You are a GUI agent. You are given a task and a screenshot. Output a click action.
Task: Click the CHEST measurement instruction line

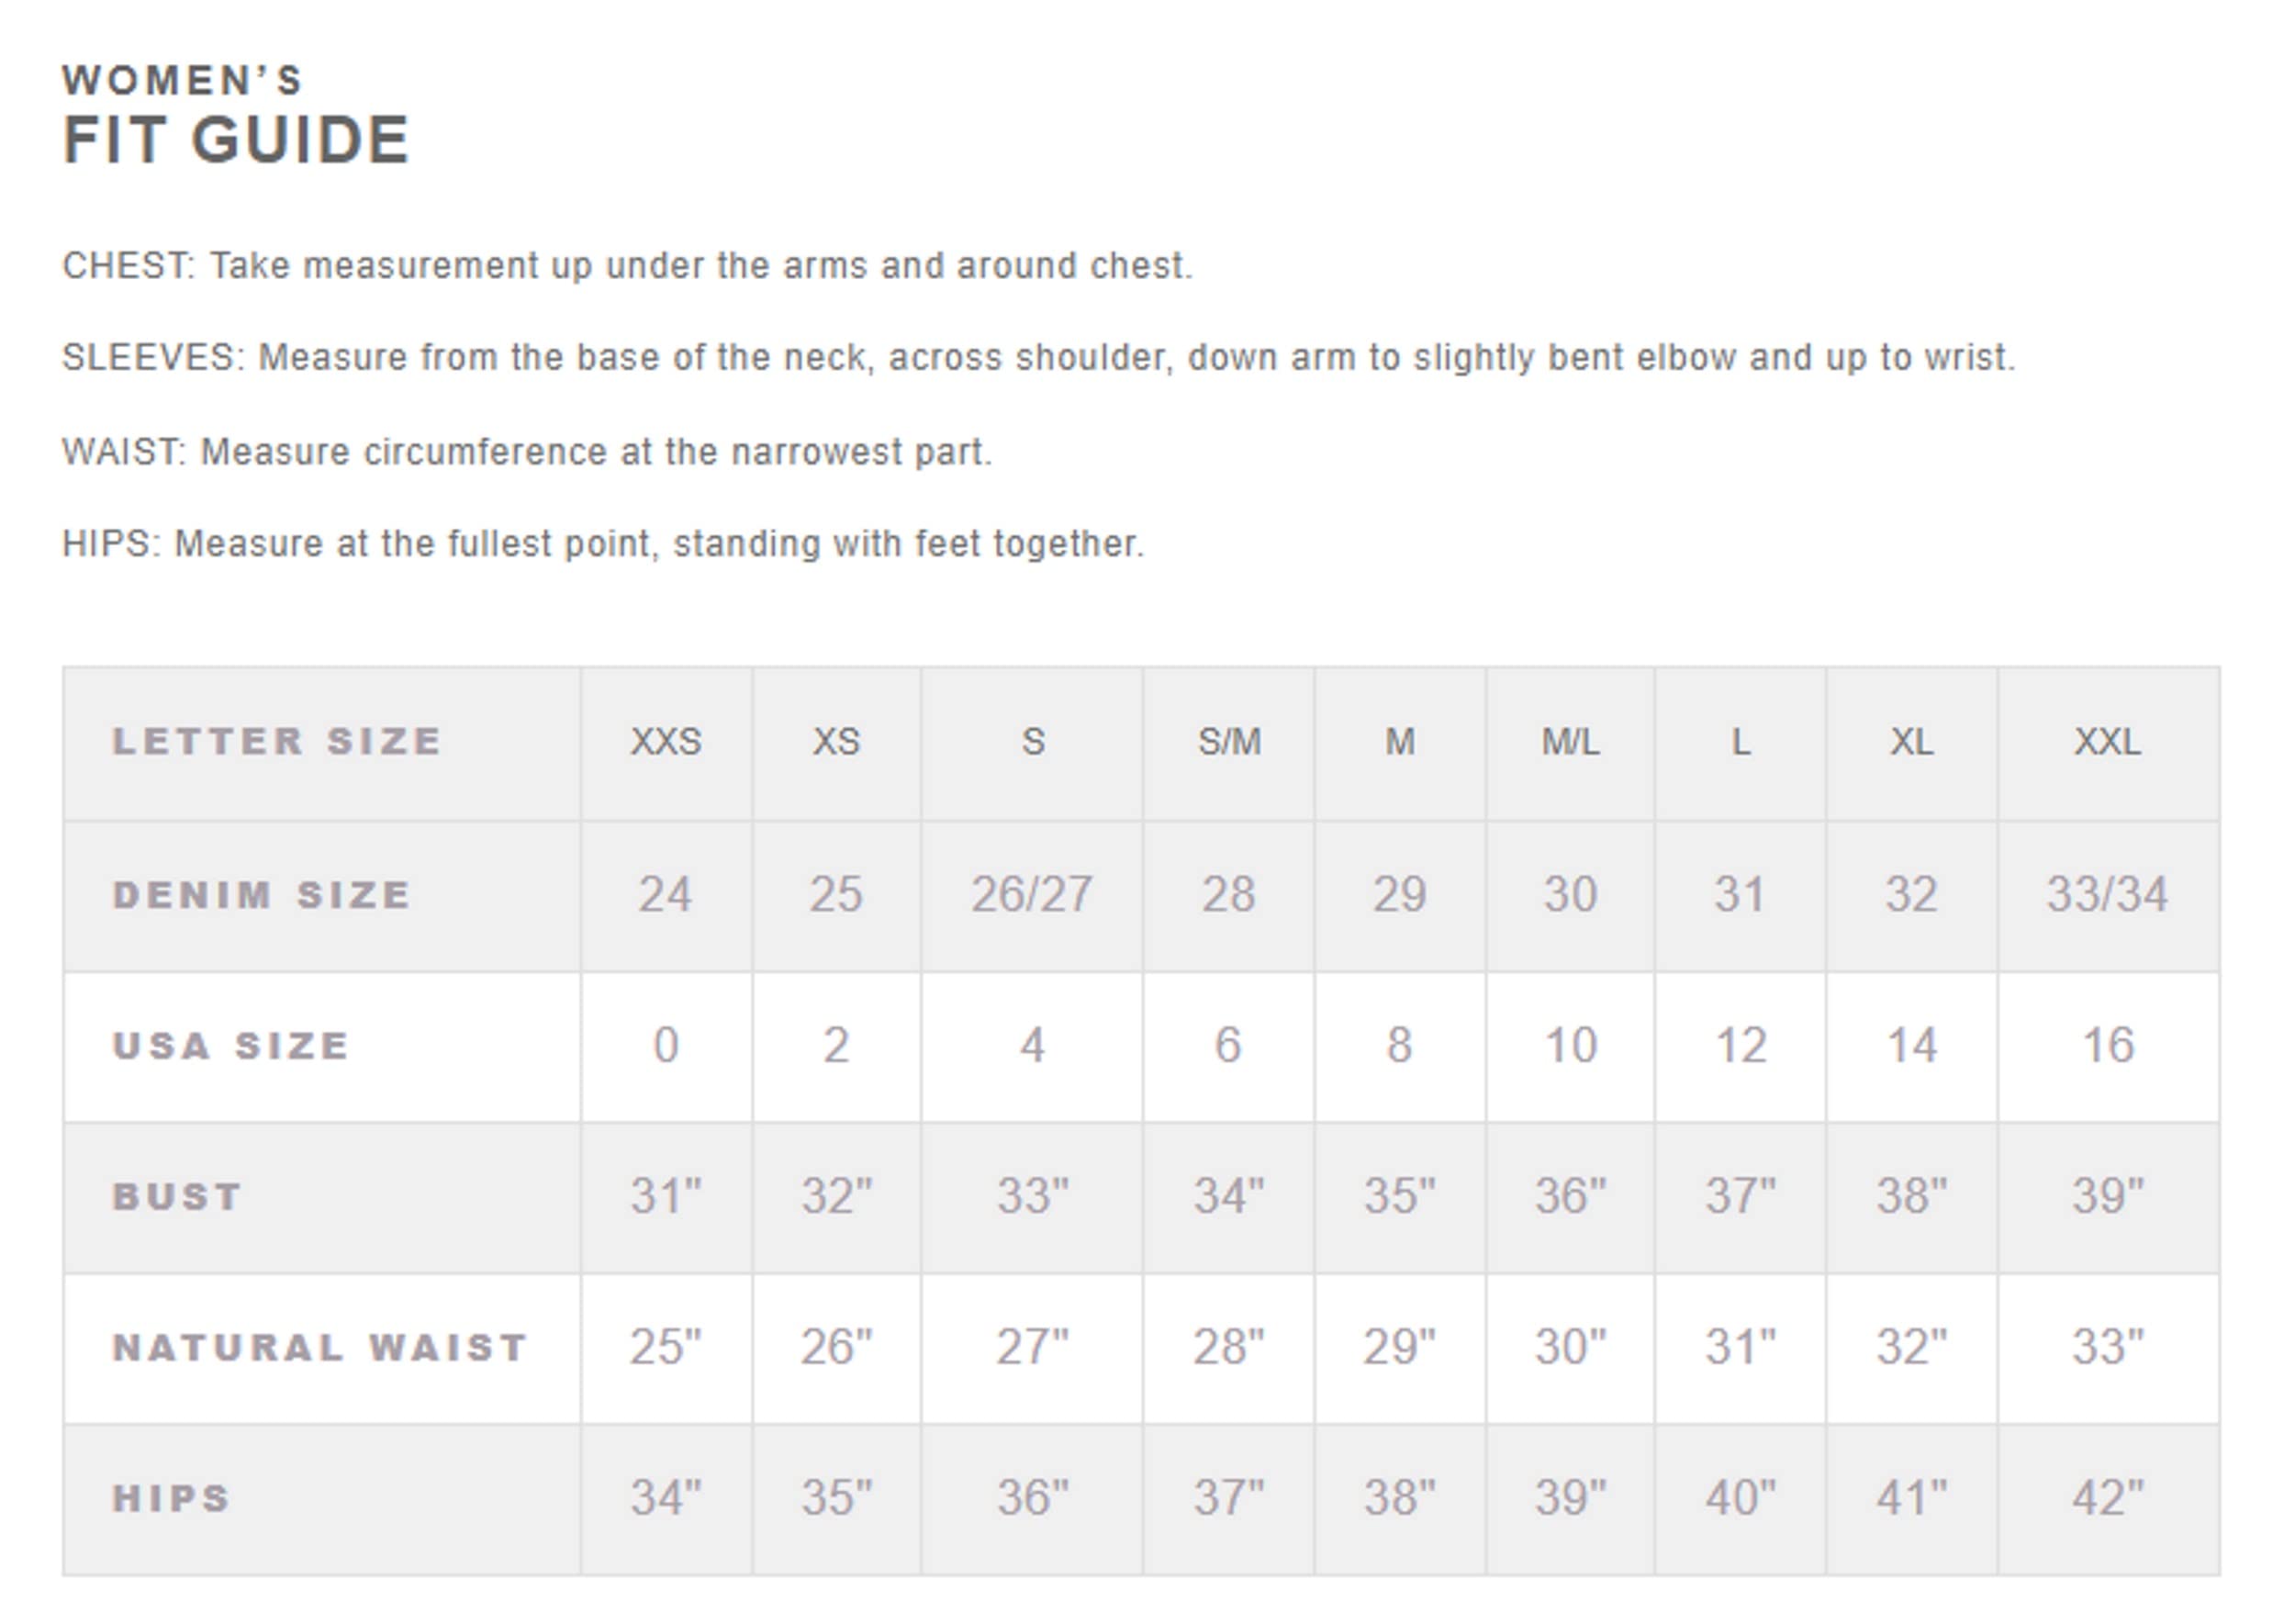[627, 266]
